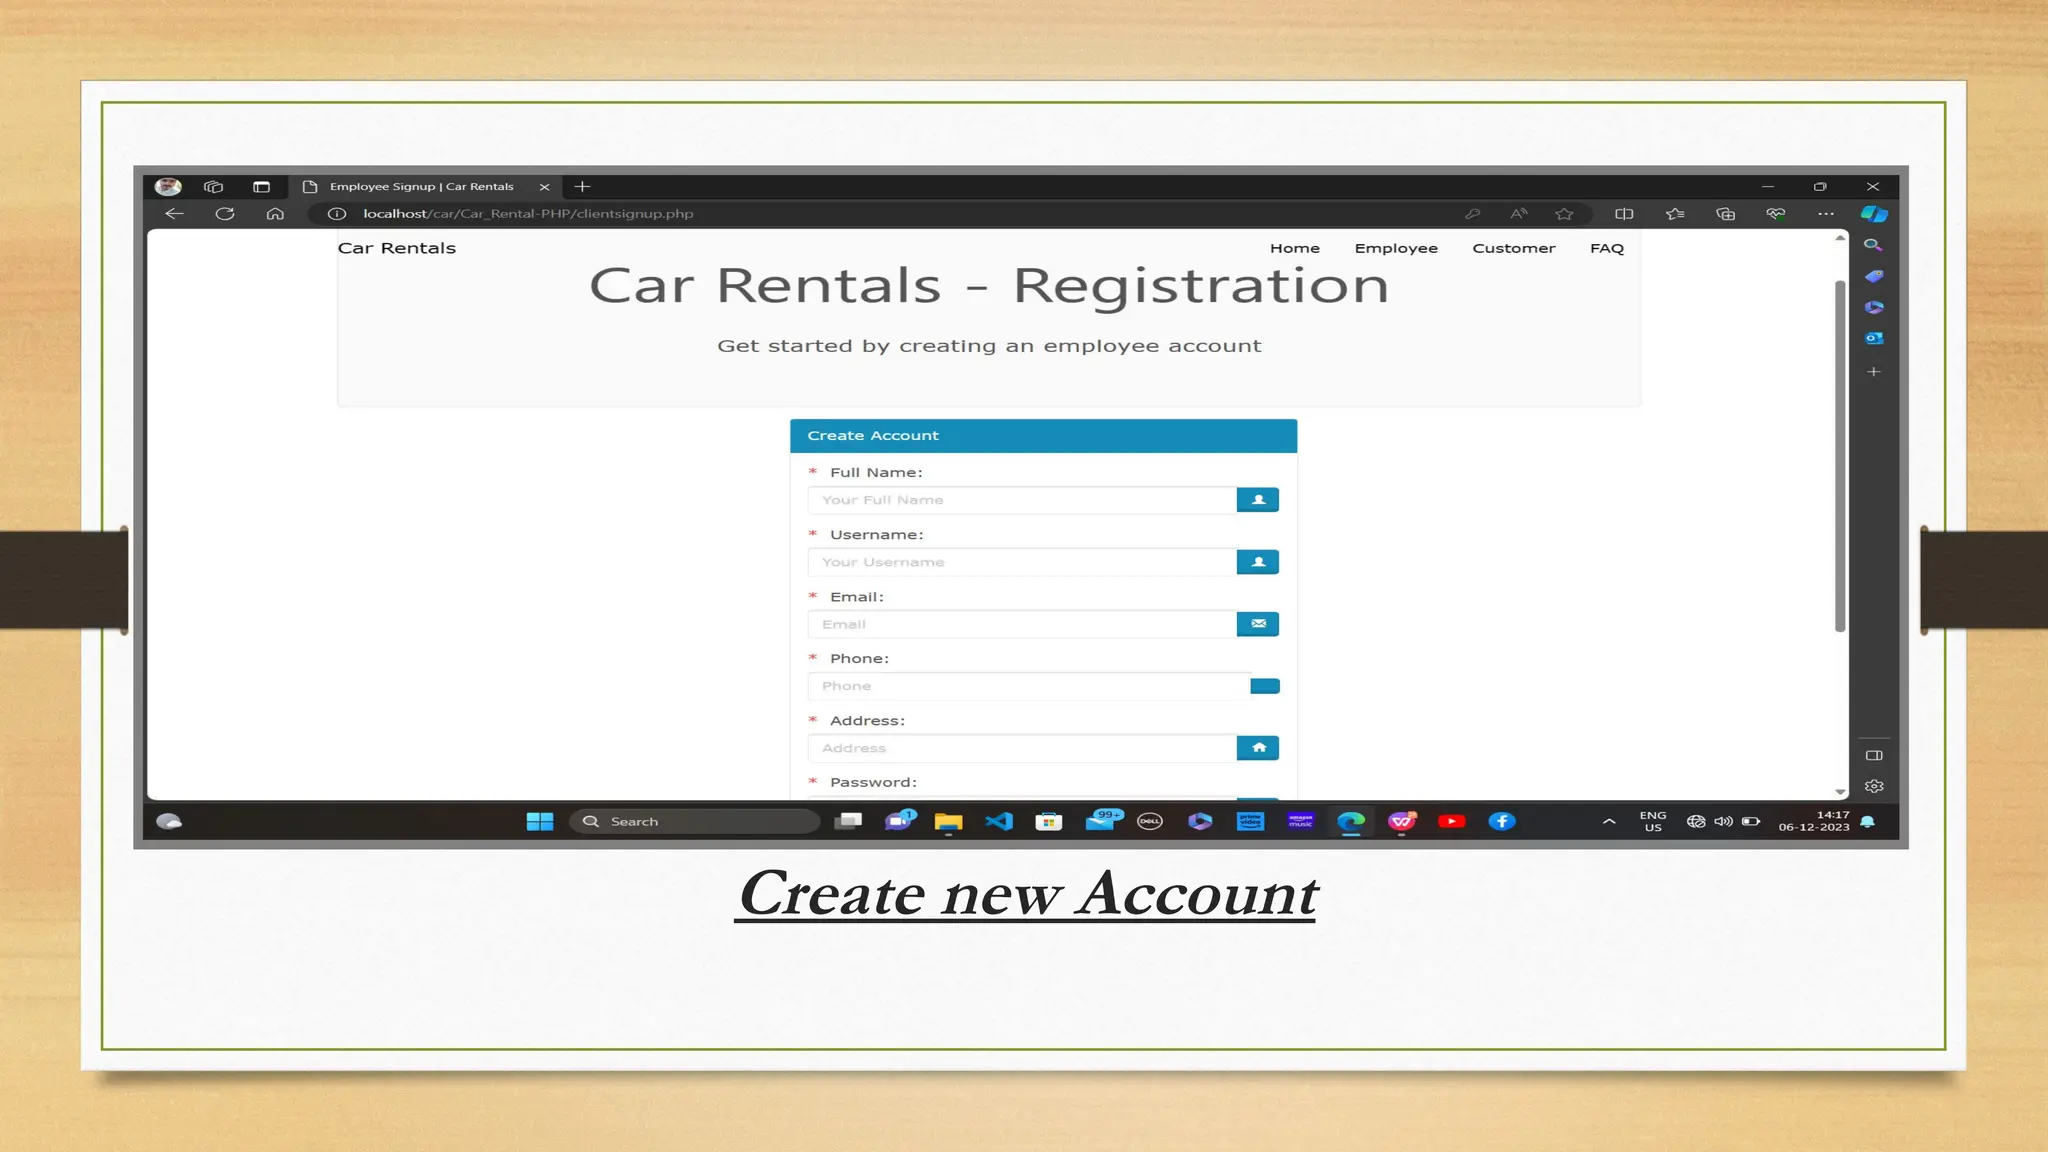Open Edge sidebar search icon
Image resolution: width=2048 pixels, height=1152 pixels.
tap(1873, 245)
